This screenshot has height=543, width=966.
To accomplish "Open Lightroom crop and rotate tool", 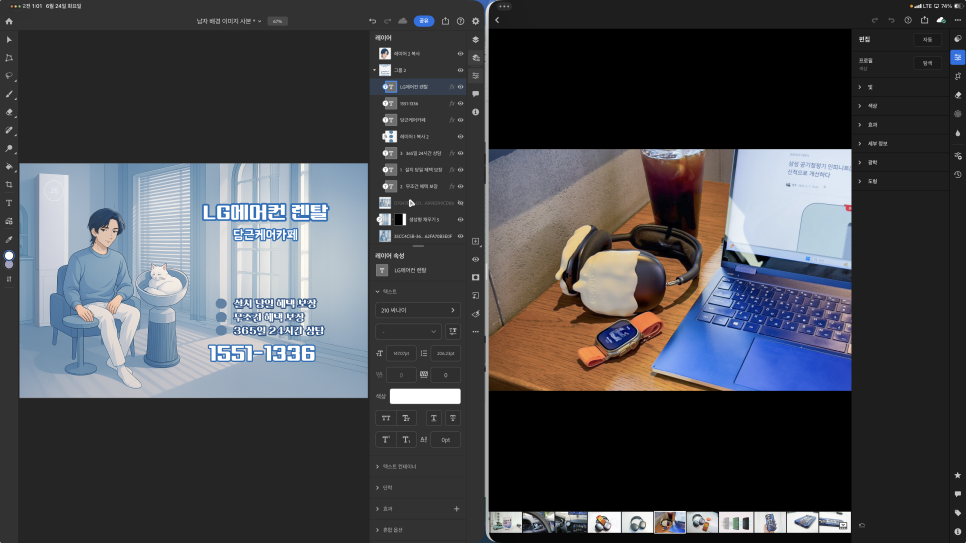I will click(x=957, y=76).
